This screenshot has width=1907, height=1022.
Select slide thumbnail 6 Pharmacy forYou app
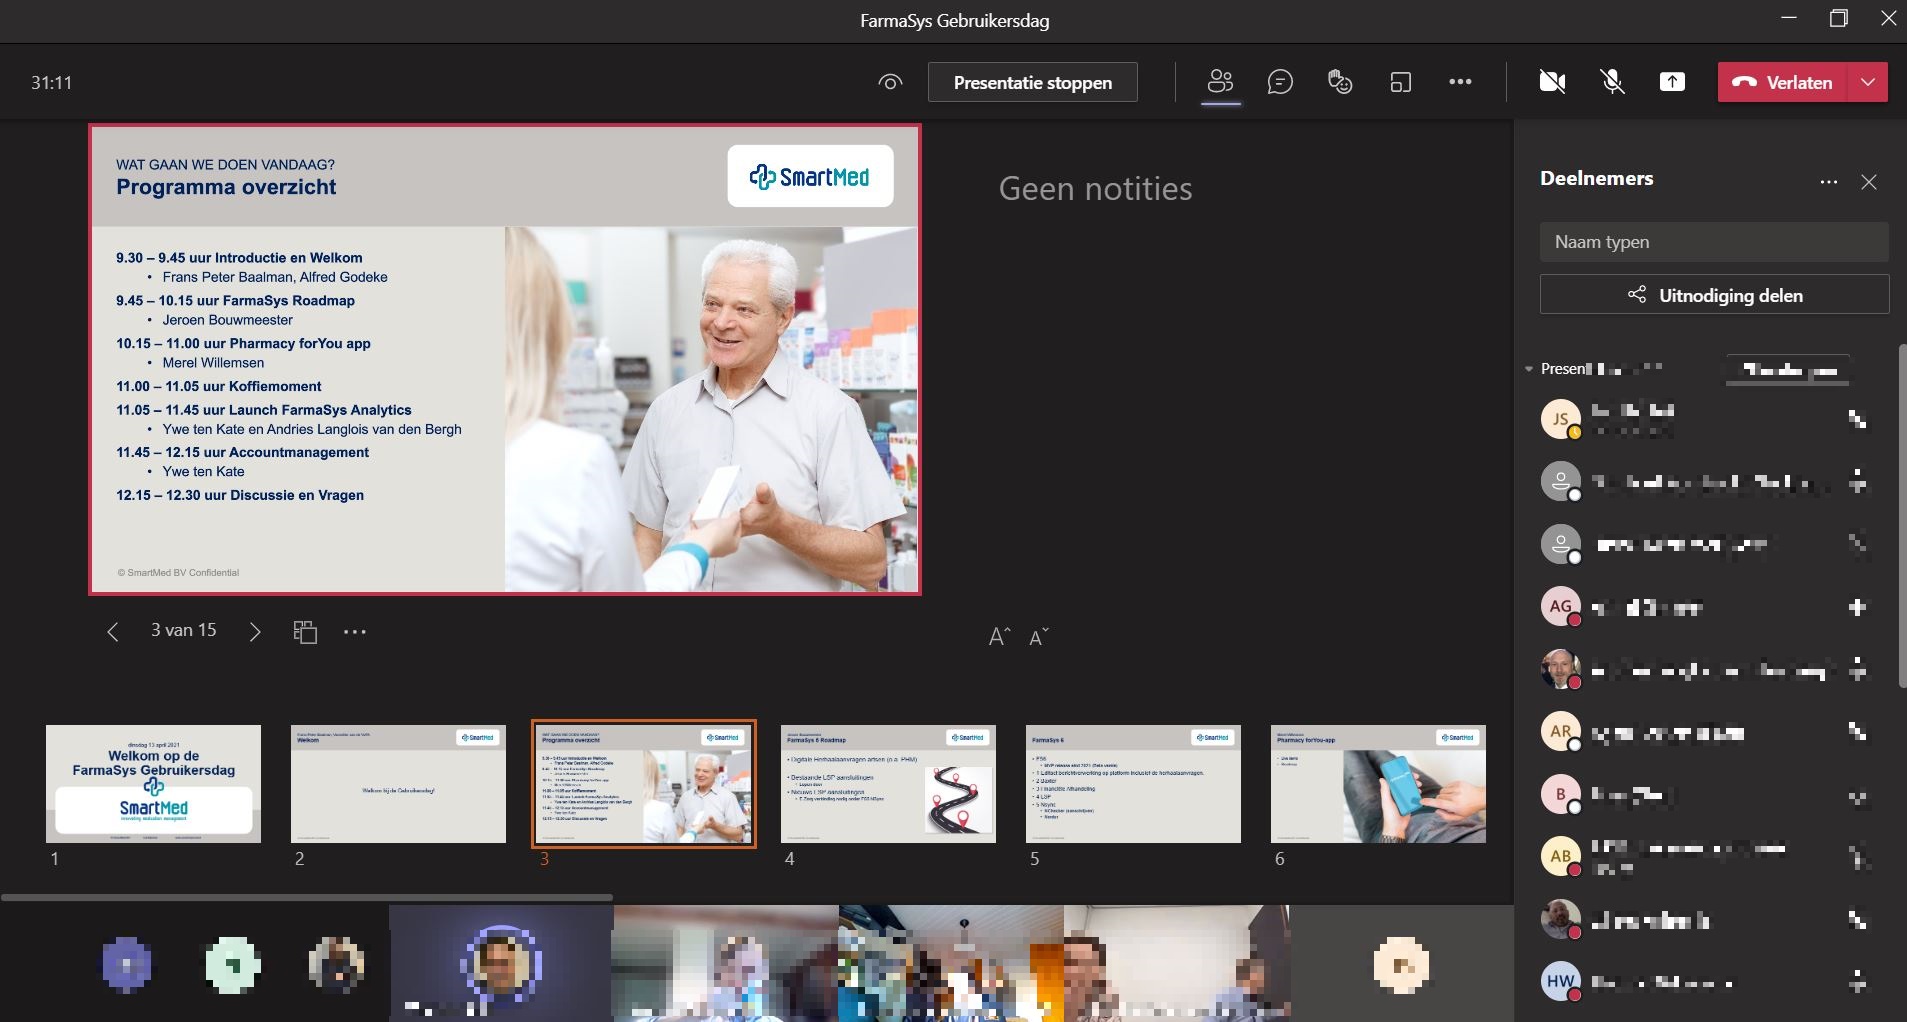coord(1378,784)
